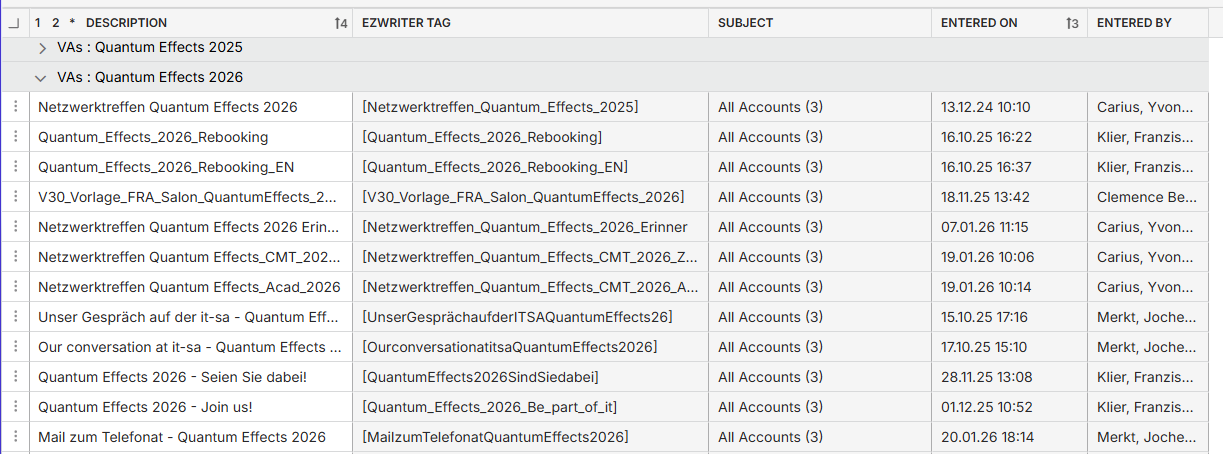Image resolution: width=1223 pixels, height=454 pixels.
Task: Open row menu for Unser Gespräch auf der it-sa
Action: click(x=15, y=317)
